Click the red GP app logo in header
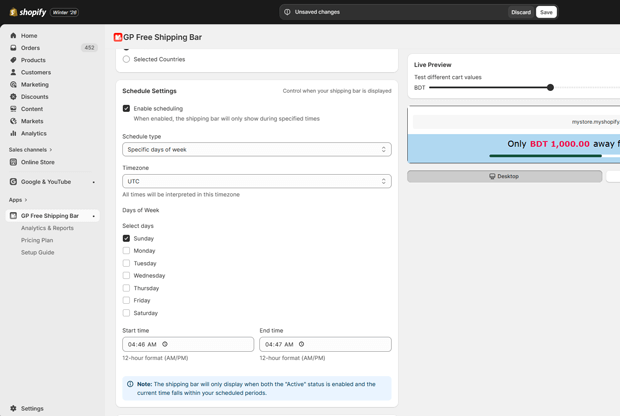The width and height of the screenshot is (620, 416). click(118, 37)
